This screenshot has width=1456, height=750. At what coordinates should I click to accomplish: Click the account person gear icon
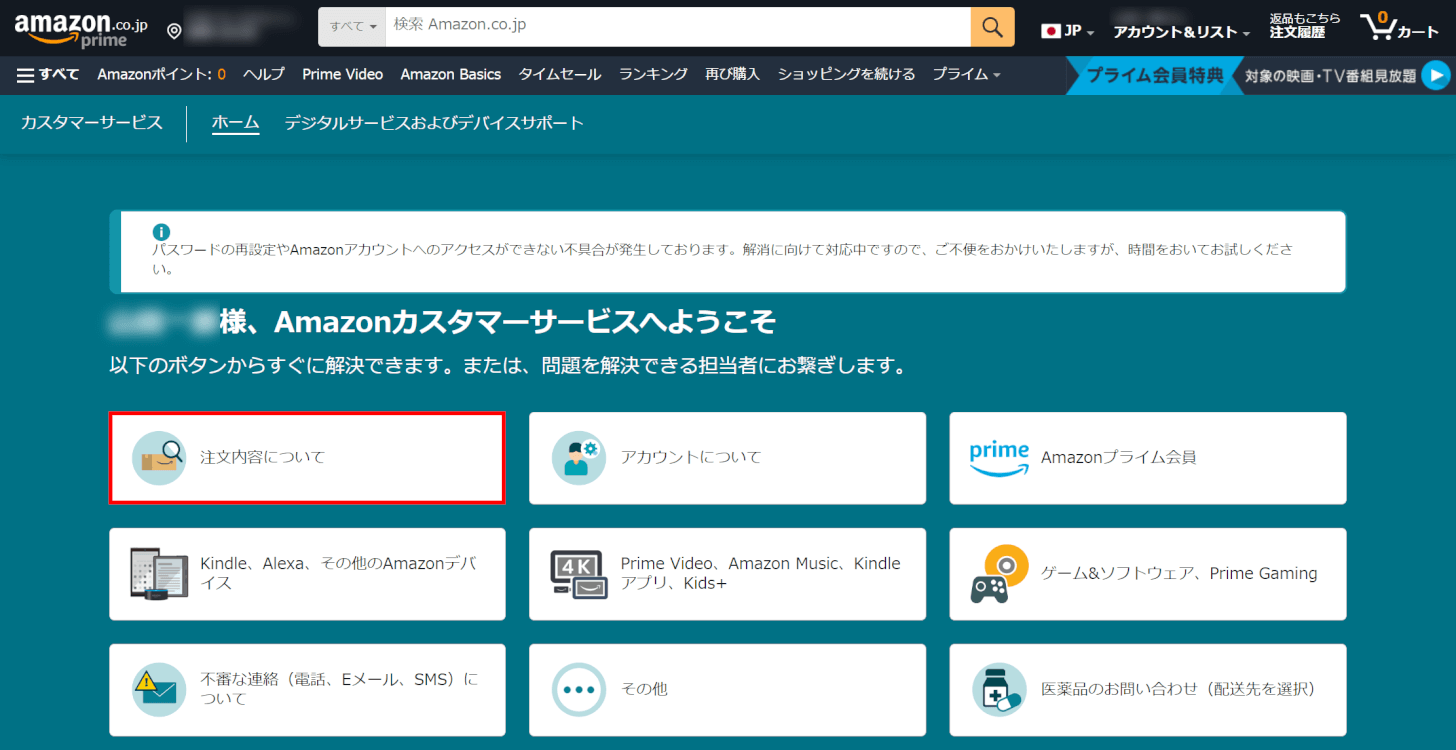579,458
